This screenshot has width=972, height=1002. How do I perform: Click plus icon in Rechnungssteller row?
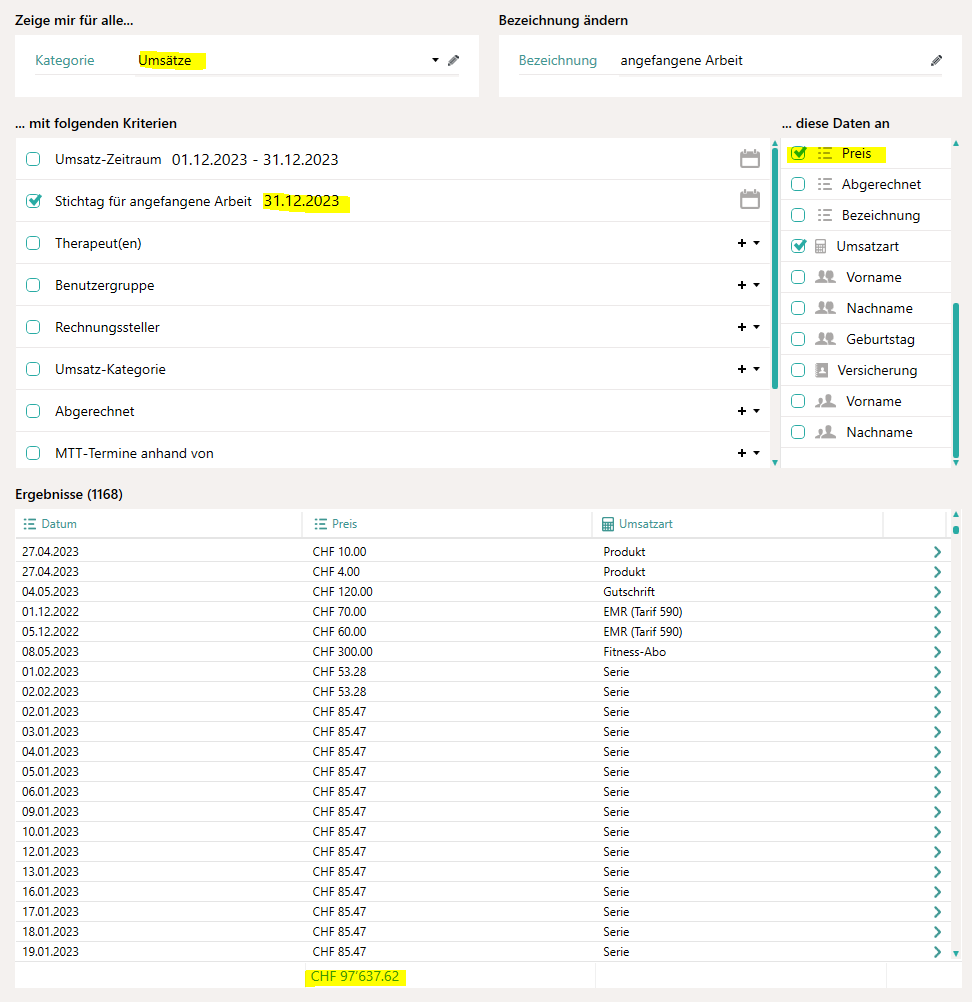coord(741,327)
